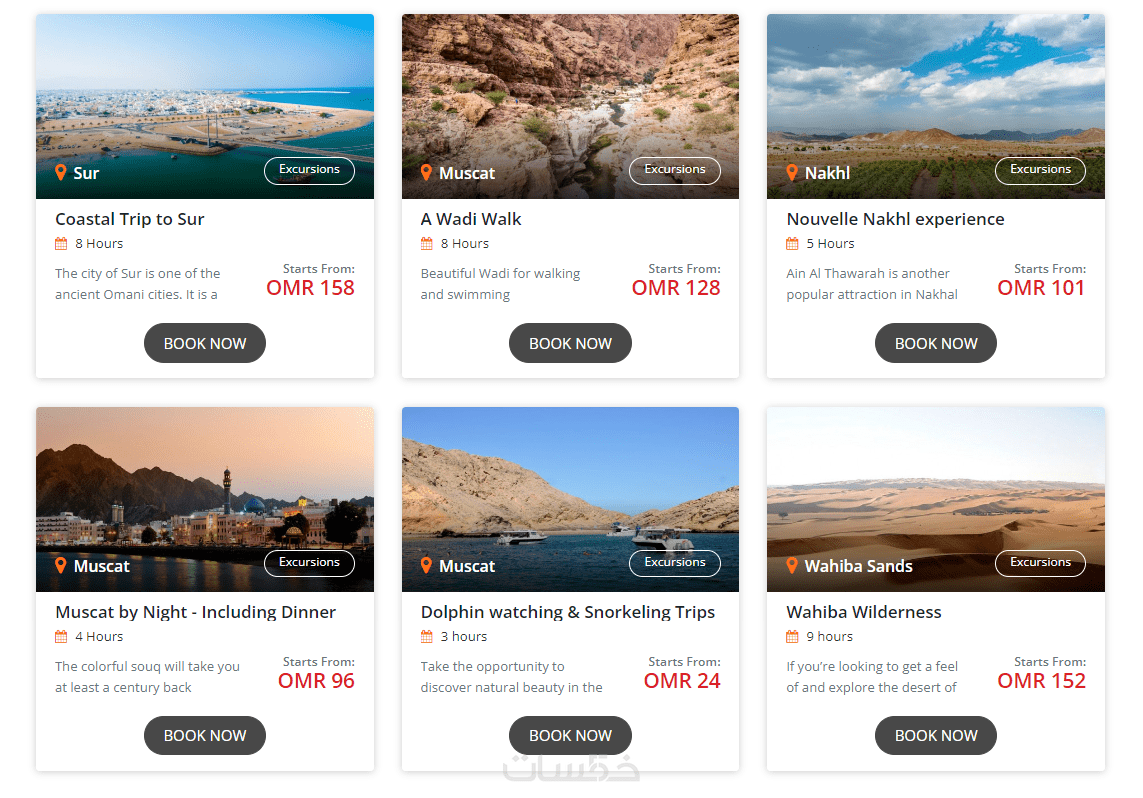Viewport: 1143px width, 798px height.
Task: Open Dolphin watching & Snorkeling Trips title
Action: click(567, 612)
